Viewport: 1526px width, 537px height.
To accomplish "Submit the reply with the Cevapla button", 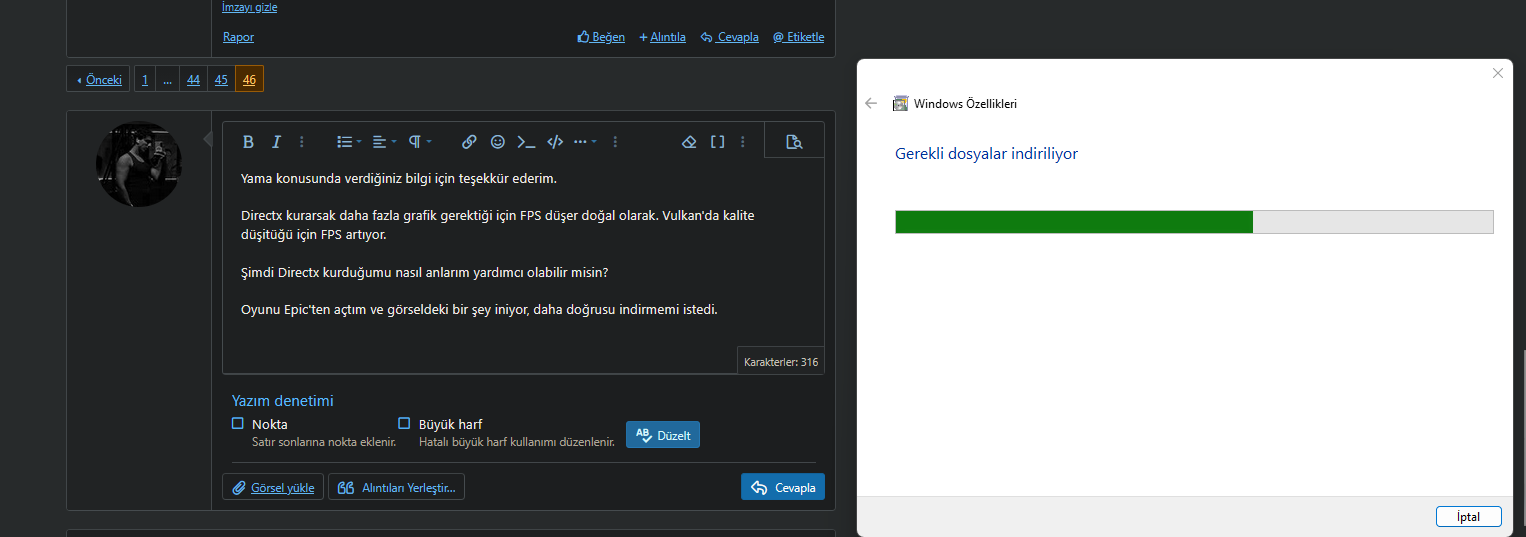I will tap(783, 487).
